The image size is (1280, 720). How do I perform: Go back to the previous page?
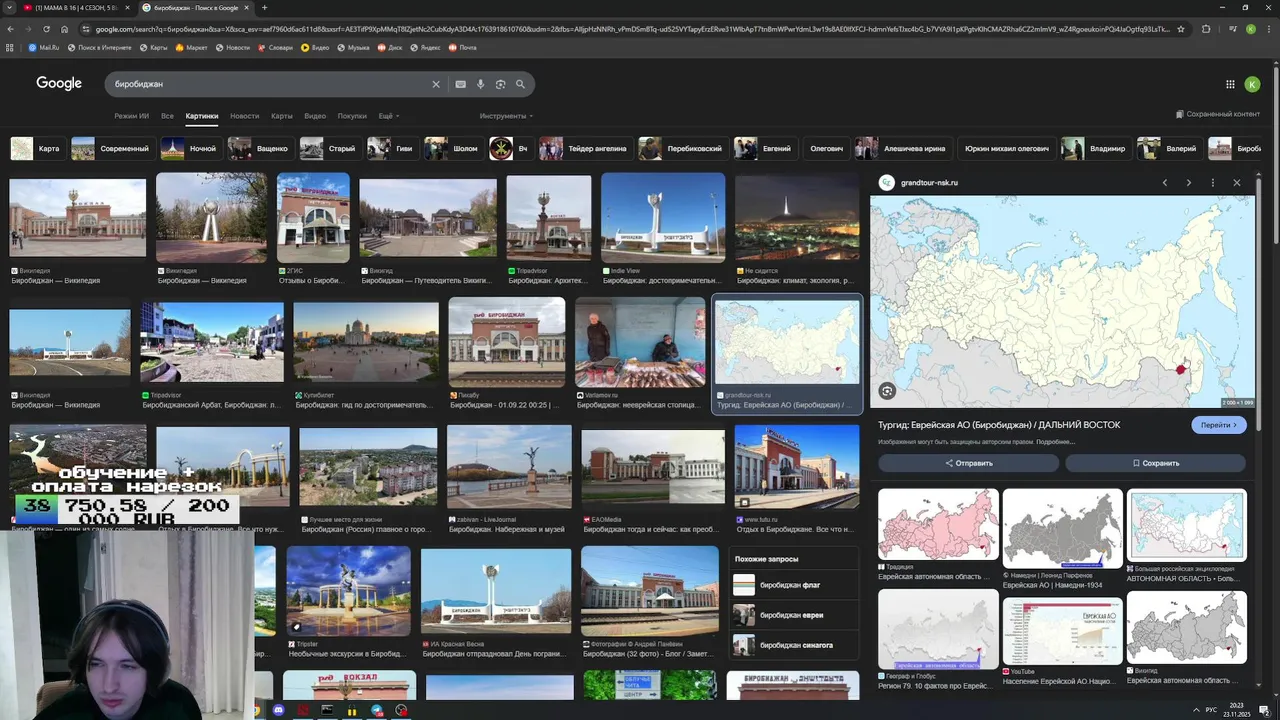point(10,29)
